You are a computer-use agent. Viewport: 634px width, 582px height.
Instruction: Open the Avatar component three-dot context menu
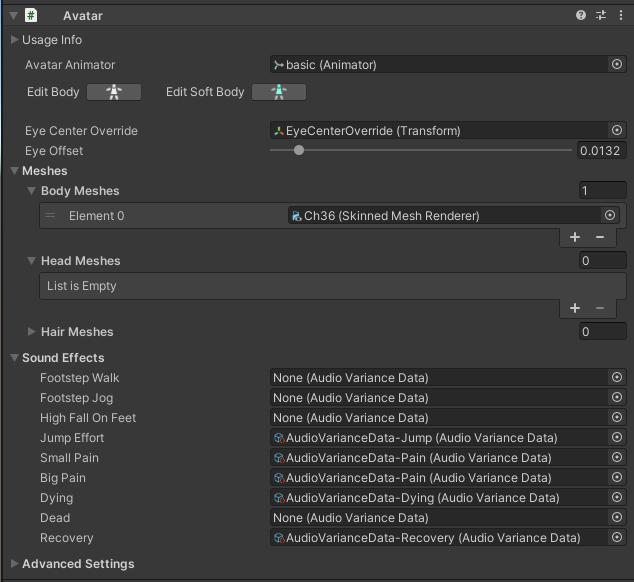[620, 15]
